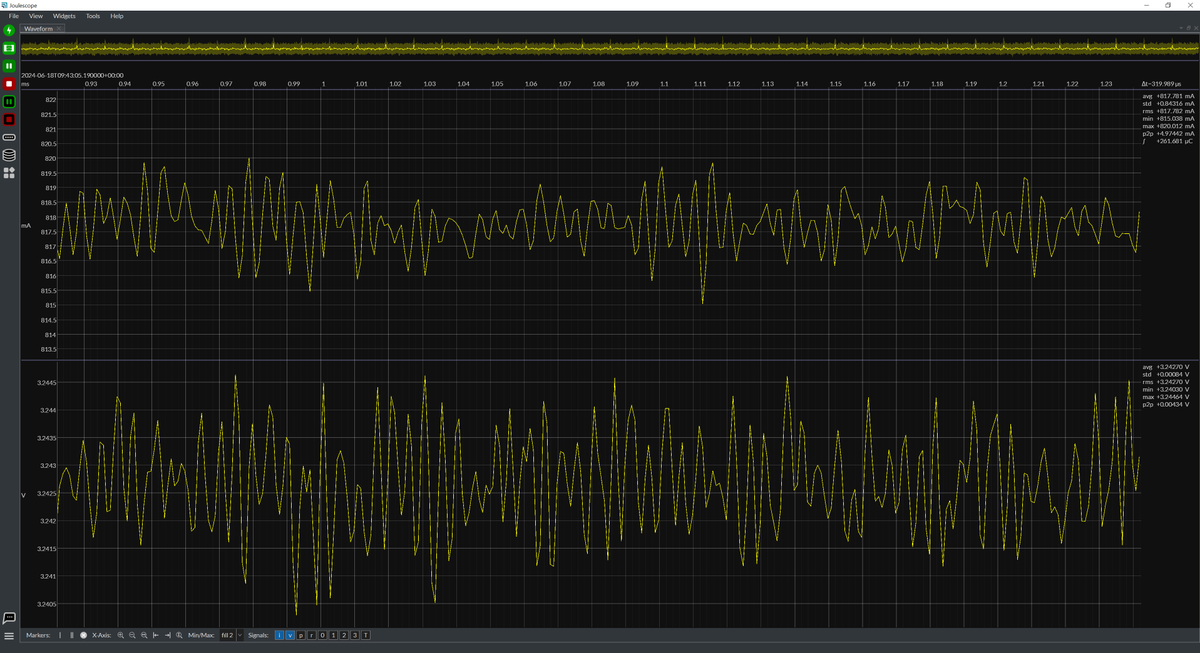Viewport: 1200px width, 653px height.
Task: Open the device control icon in sidebar
Action: 9,138
